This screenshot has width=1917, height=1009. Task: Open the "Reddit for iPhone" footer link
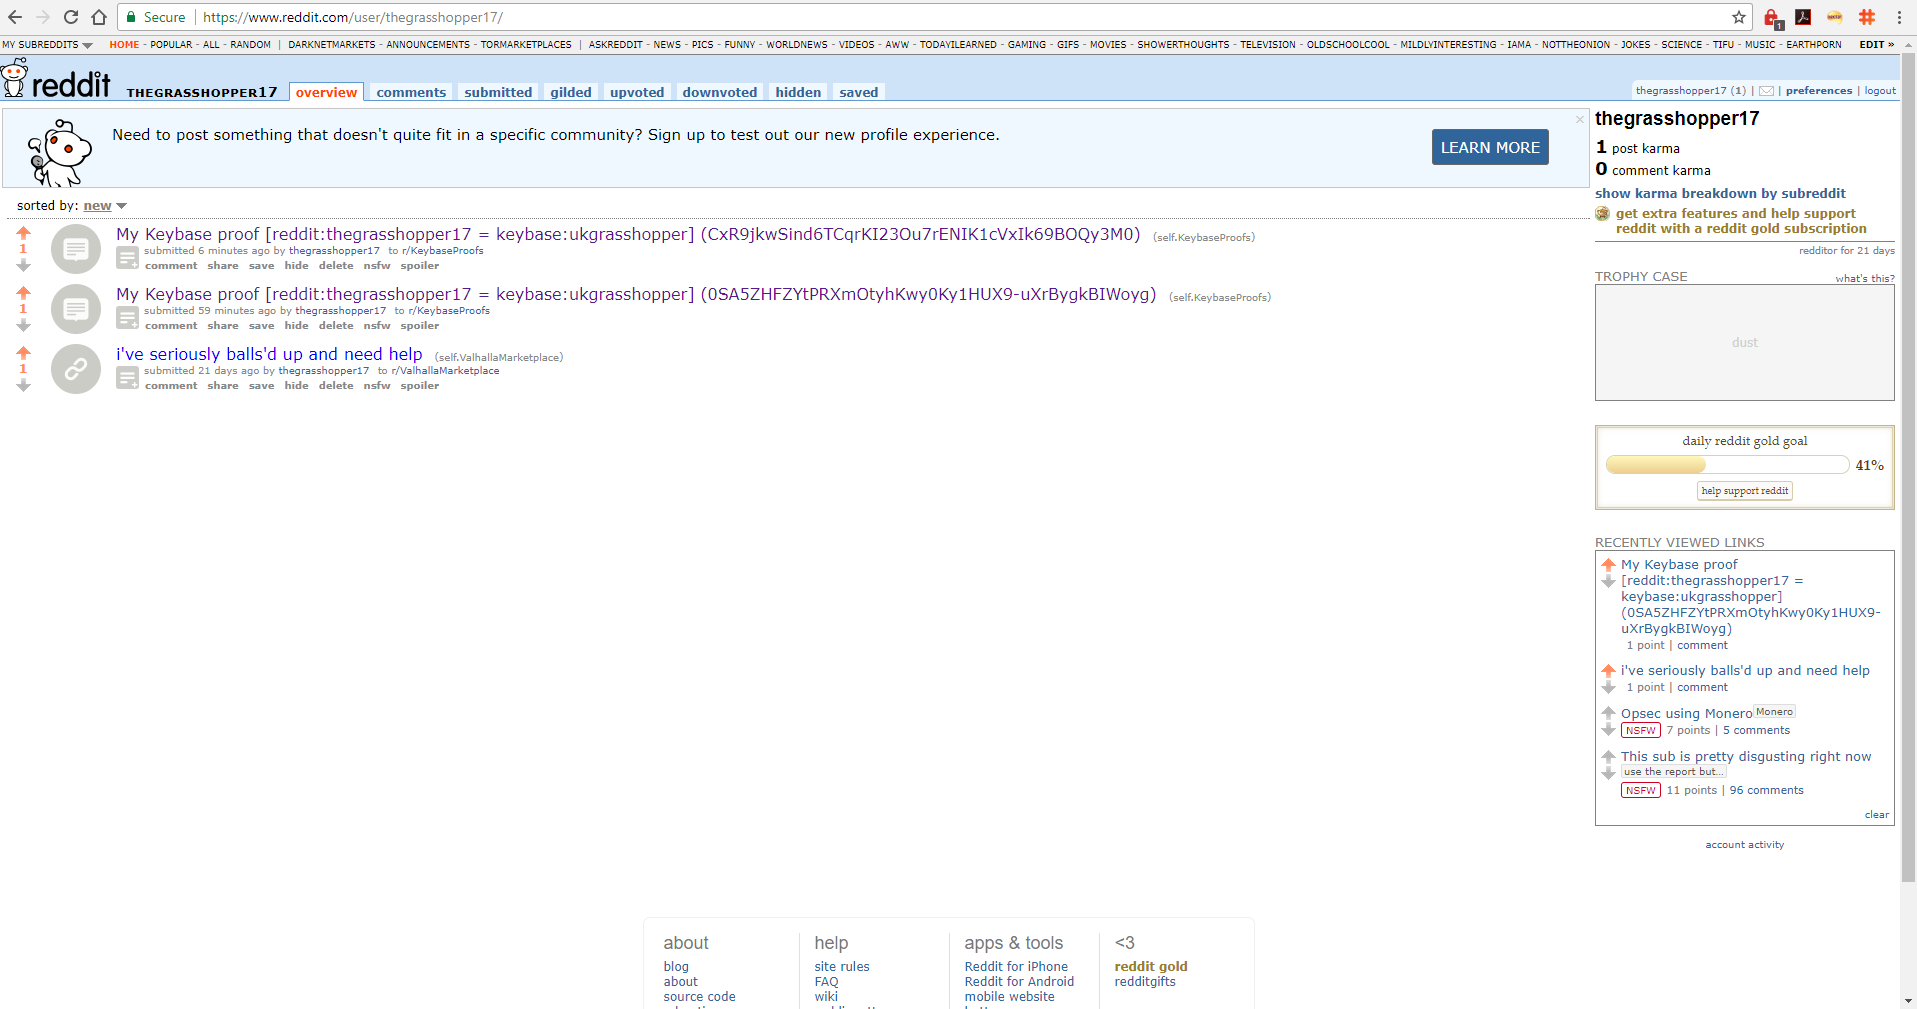tap(1016, 967)
